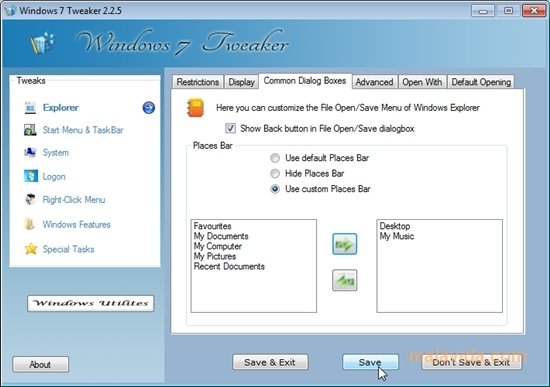Select Hide Places Bar option
The width and height of the screenshot is (550, 387).
click(275, 174)
